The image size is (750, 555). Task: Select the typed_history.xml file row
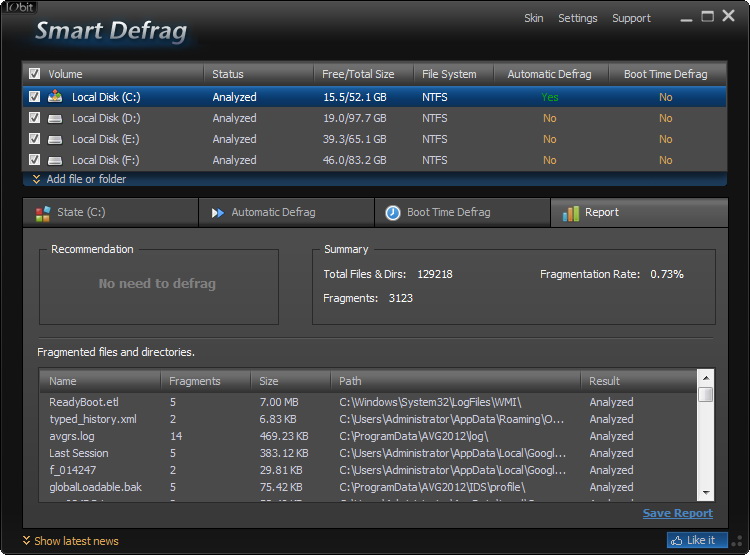point(368,419)
